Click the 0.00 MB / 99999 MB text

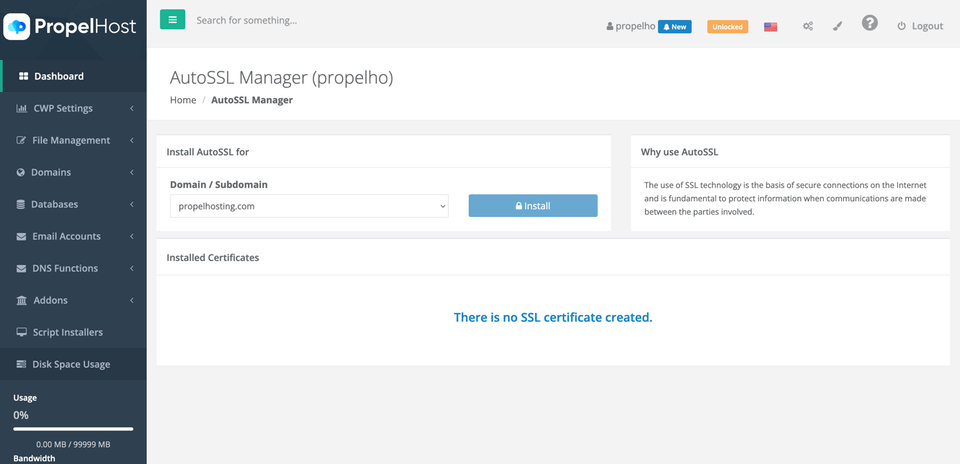coord(73,444)
